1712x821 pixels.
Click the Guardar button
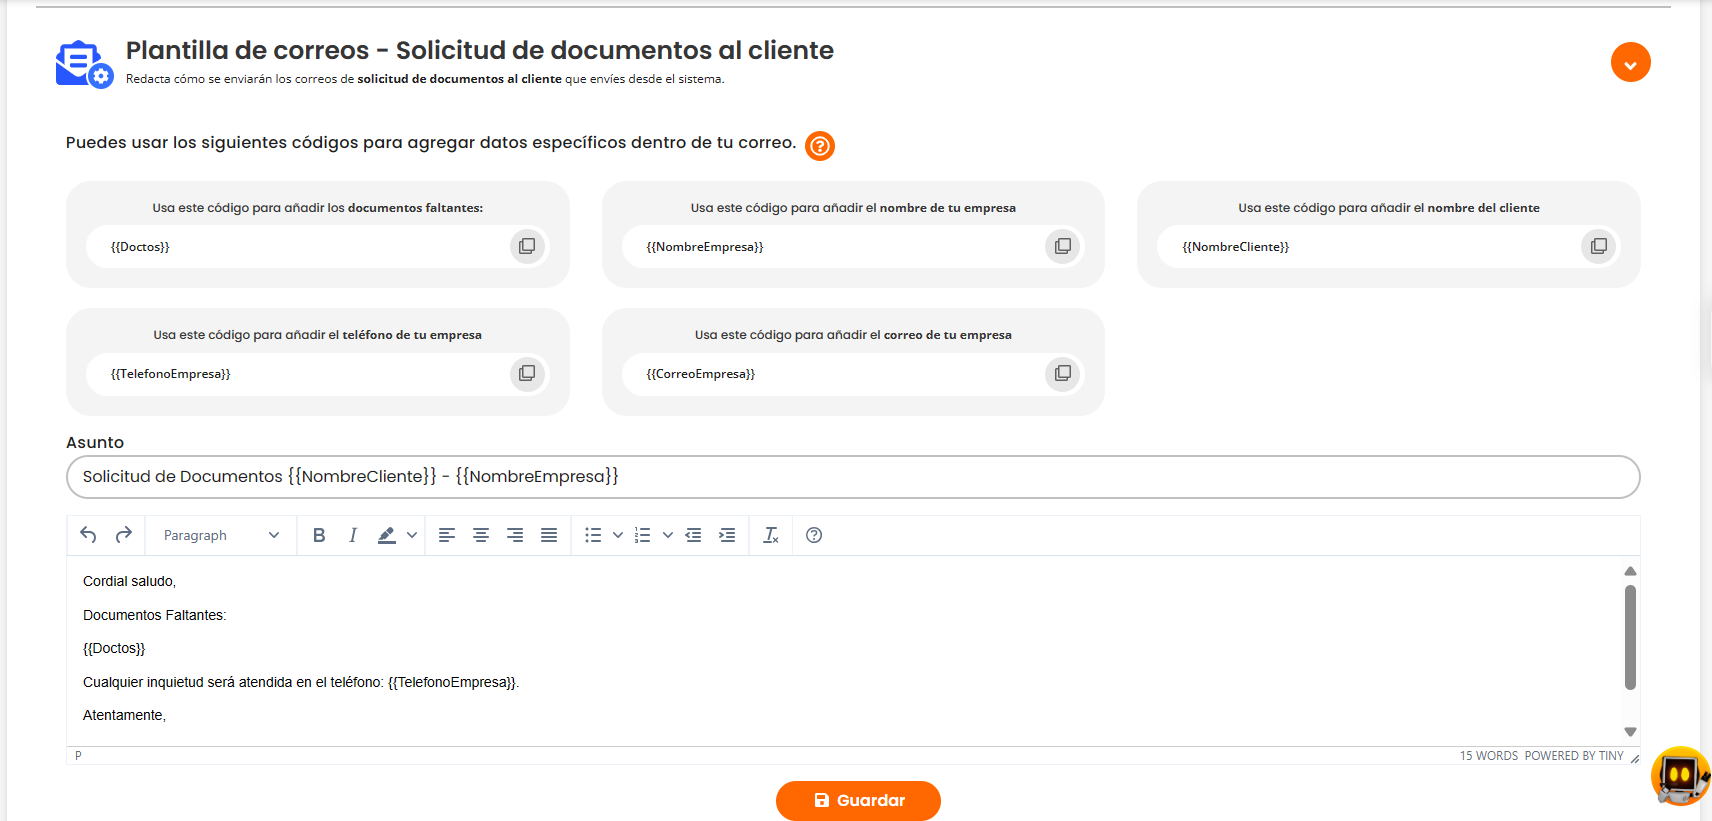858,800
